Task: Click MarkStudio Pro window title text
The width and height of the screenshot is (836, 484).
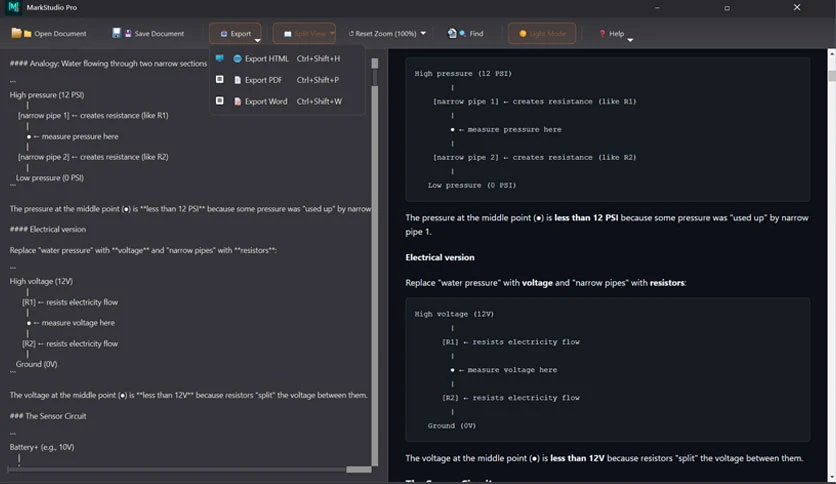Action: point(52,7)
